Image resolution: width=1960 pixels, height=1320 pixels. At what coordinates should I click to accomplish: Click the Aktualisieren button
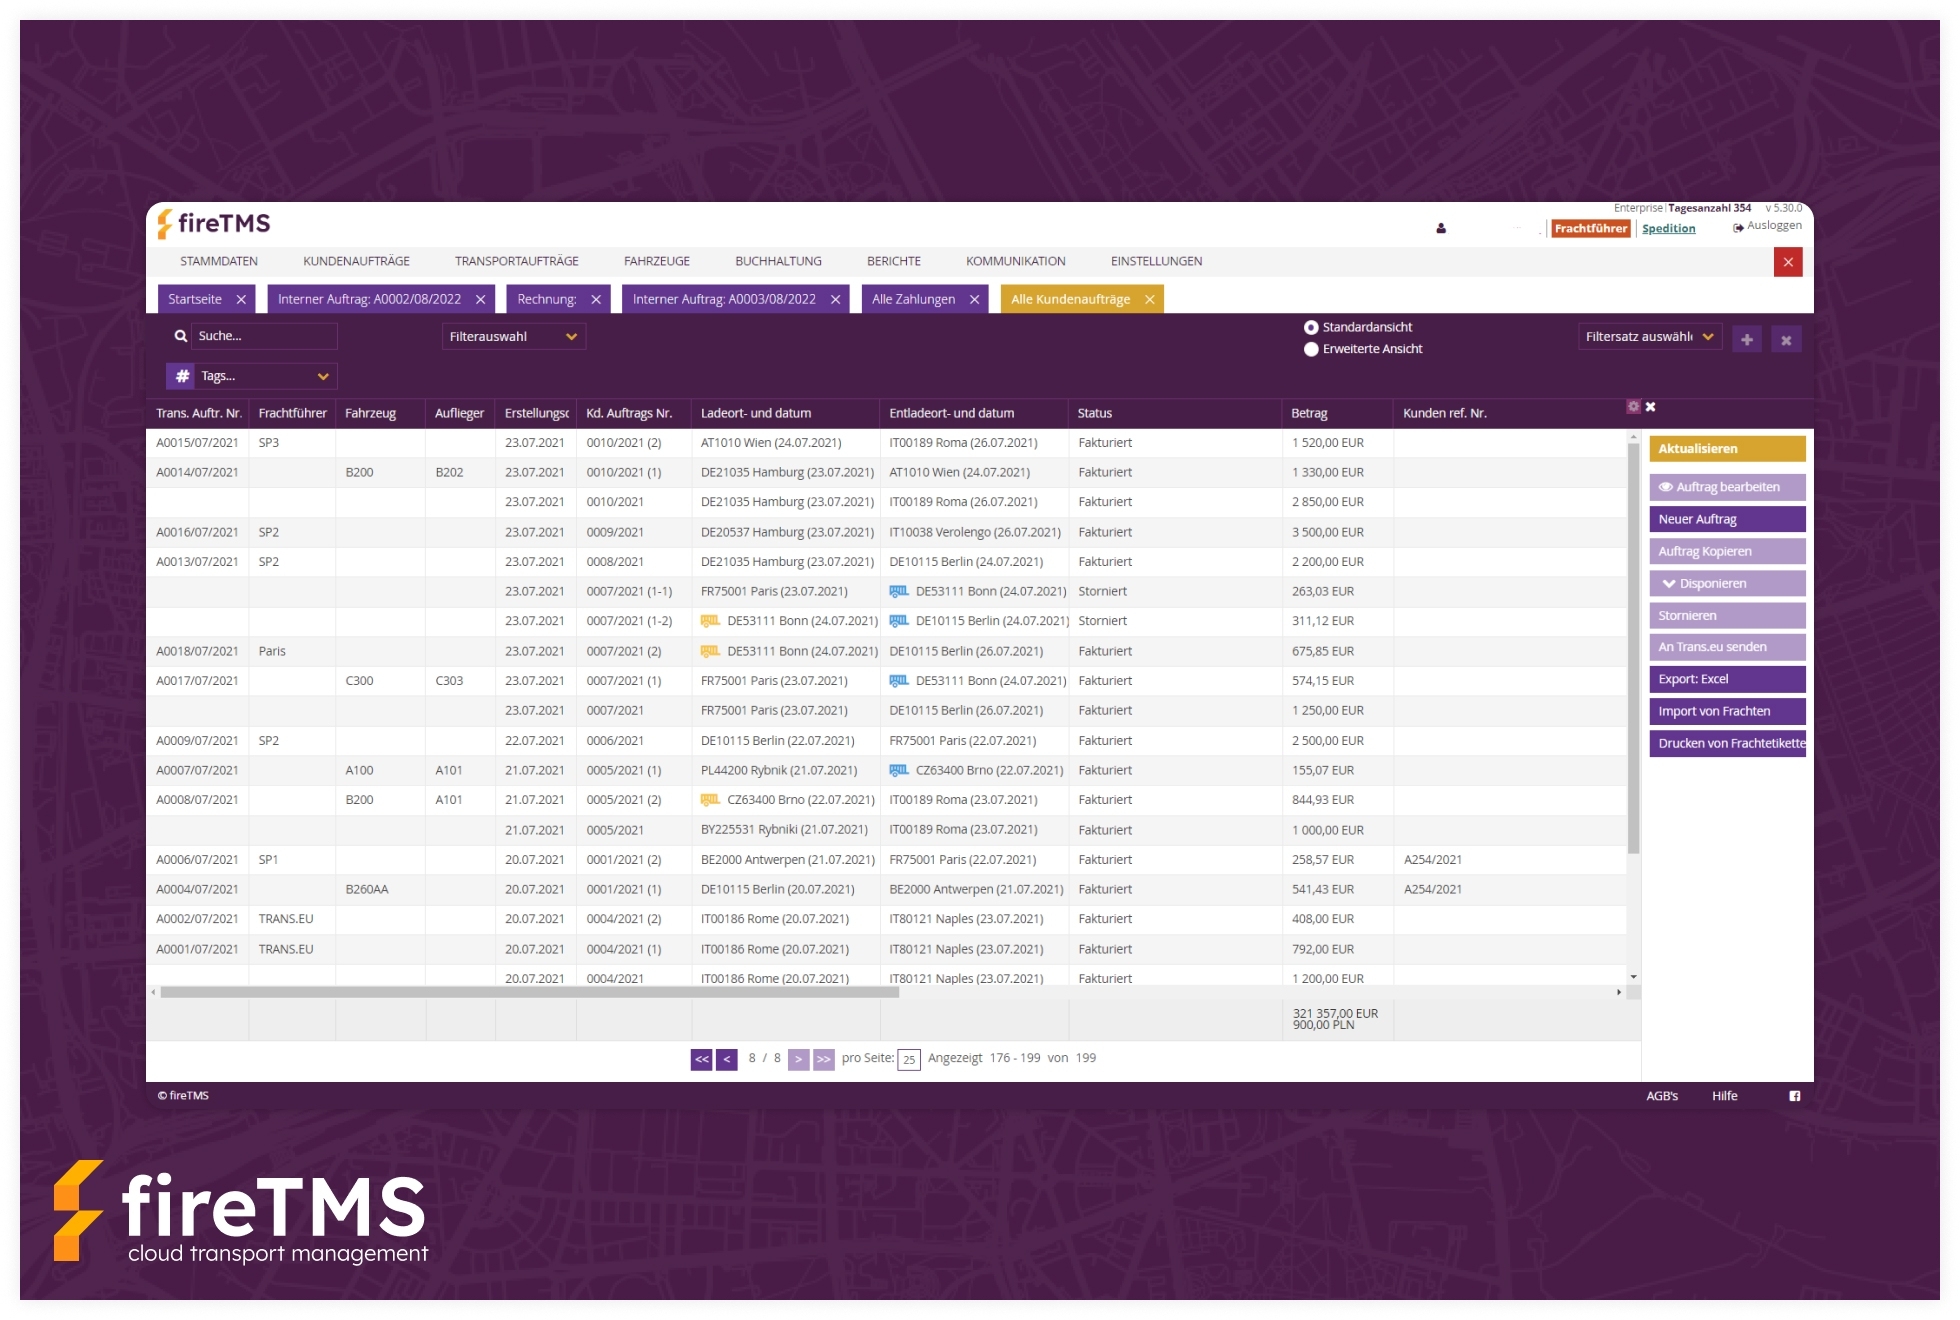pos(1726,449)
